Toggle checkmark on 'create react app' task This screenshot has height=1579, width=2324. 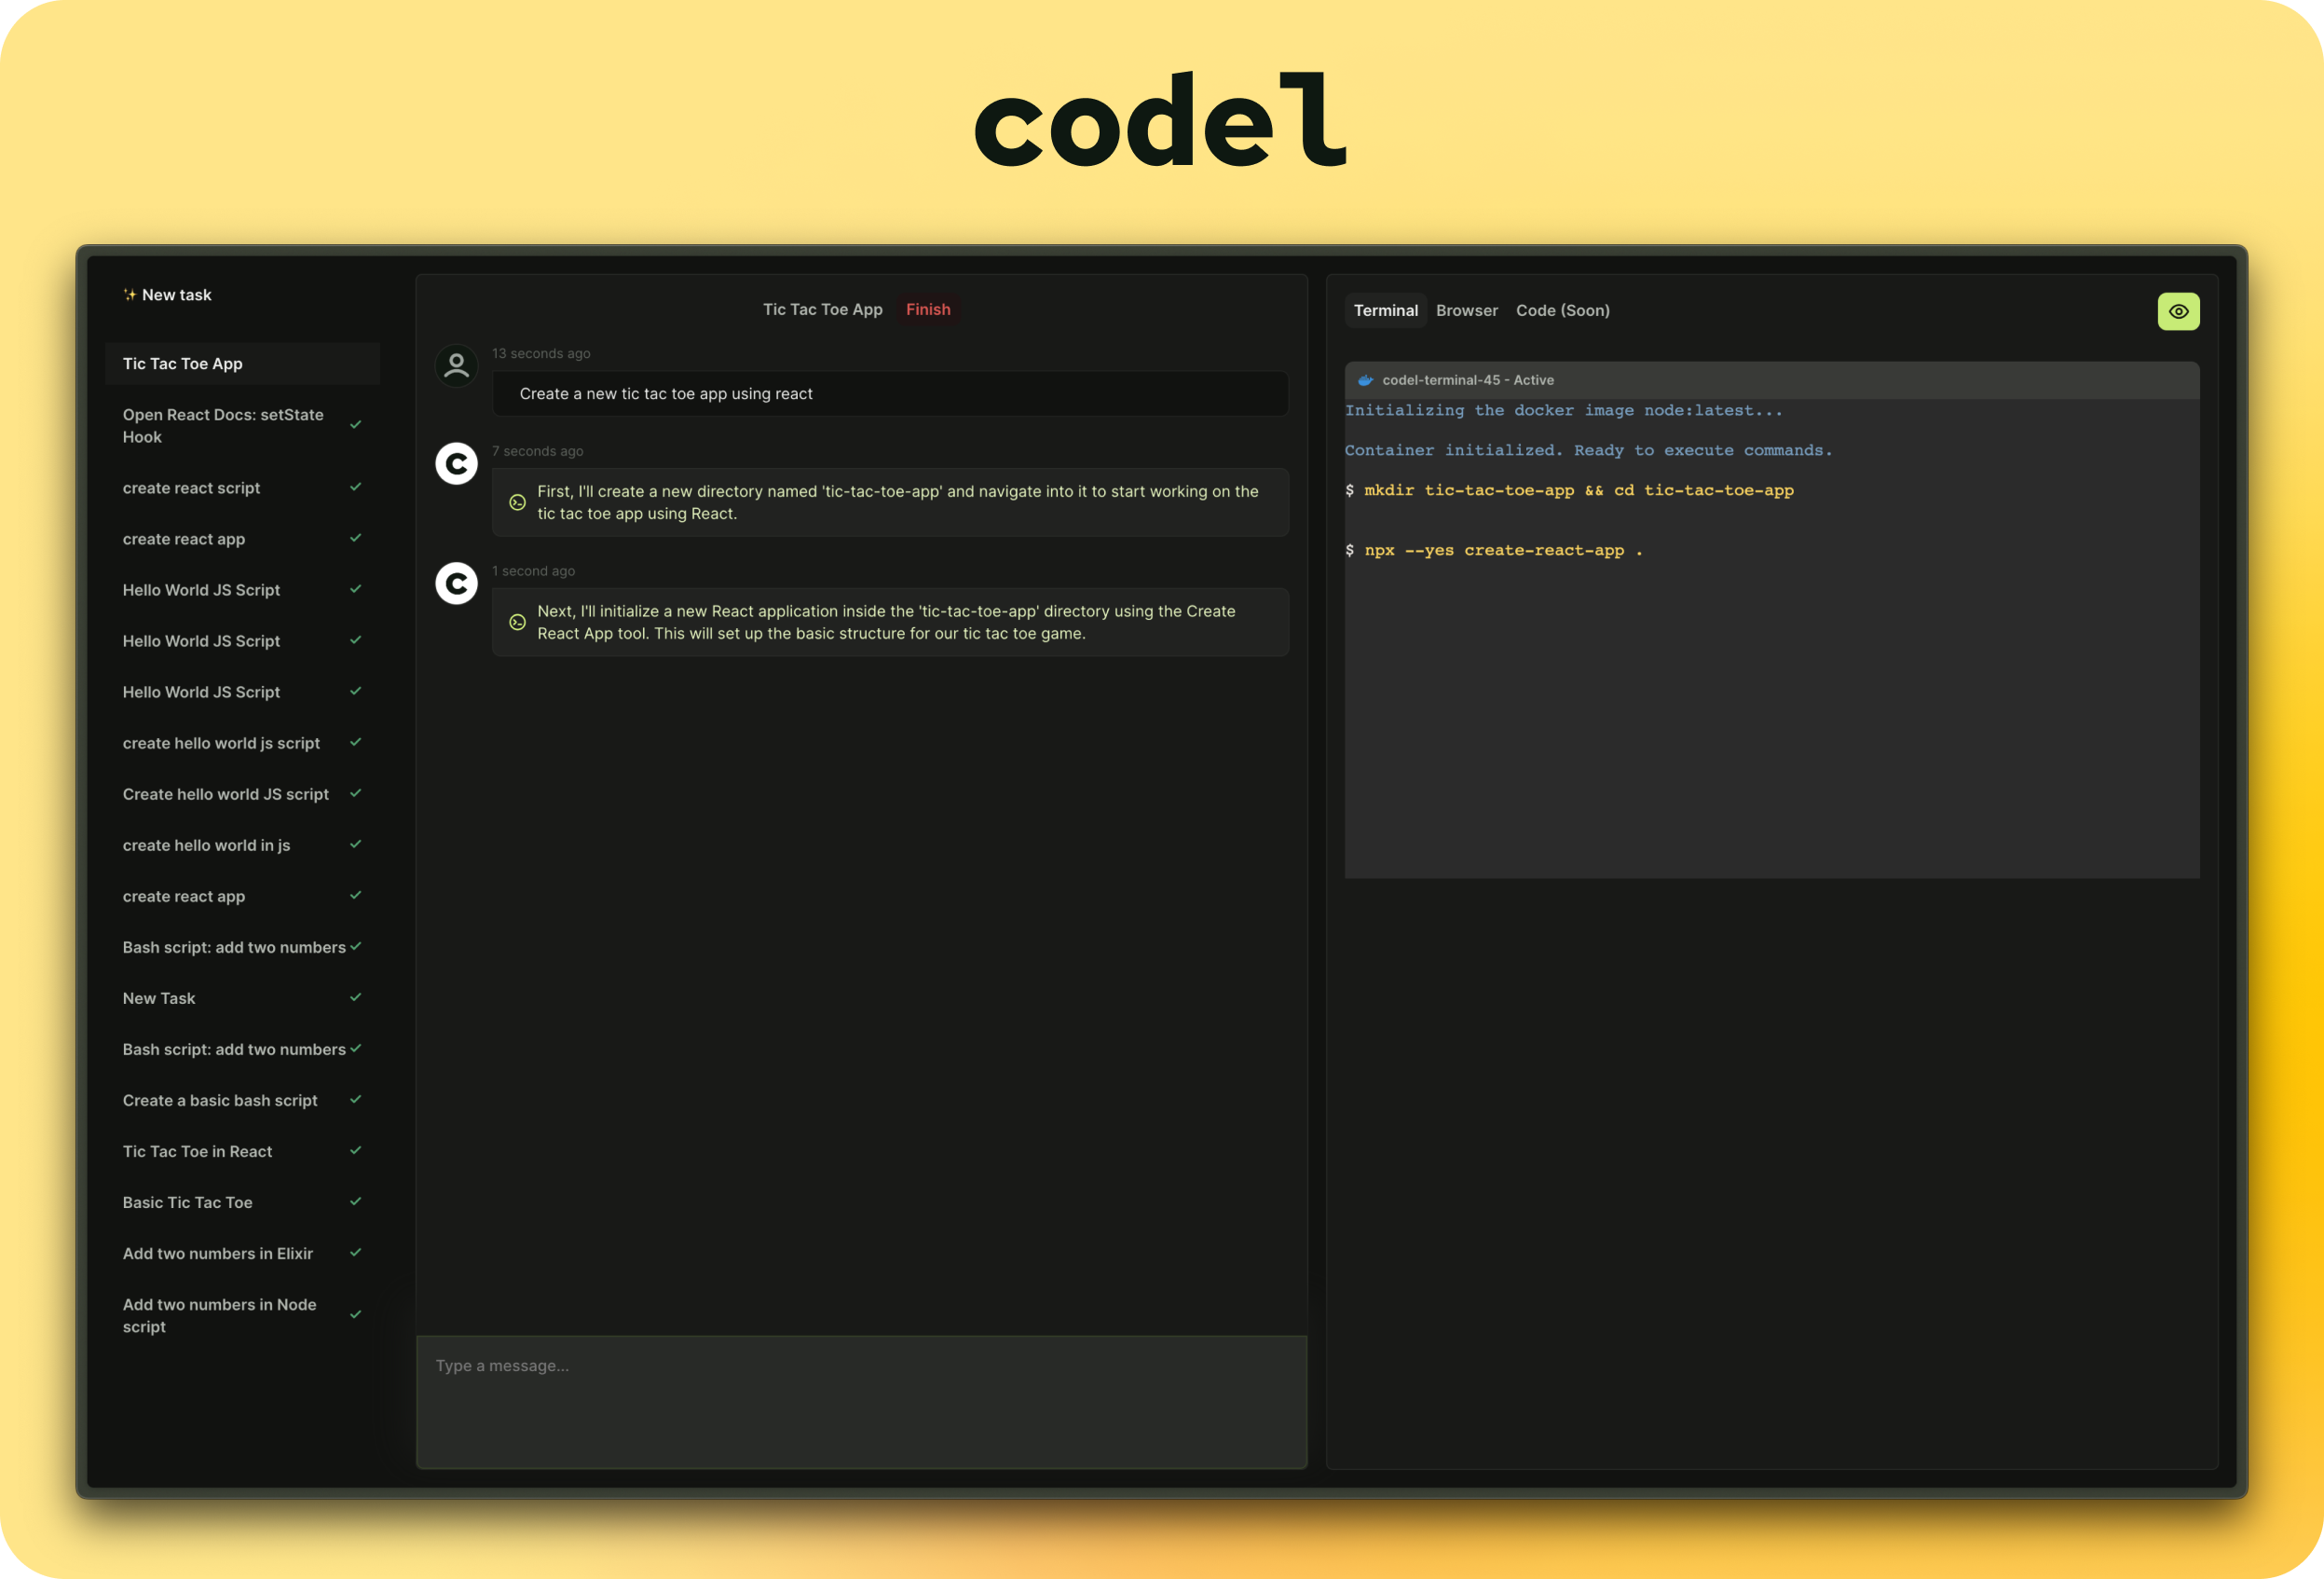pyautogui.click(x=352, y=538)
